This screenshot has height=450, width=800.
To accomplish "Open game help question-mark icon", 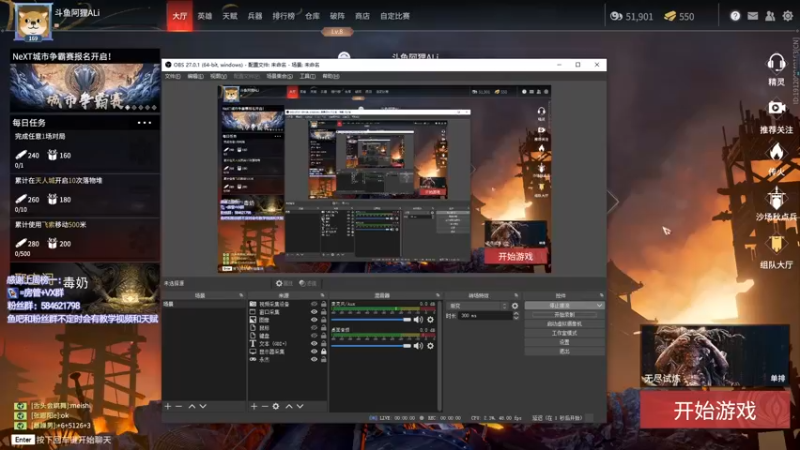I will (x=735, y=16).
